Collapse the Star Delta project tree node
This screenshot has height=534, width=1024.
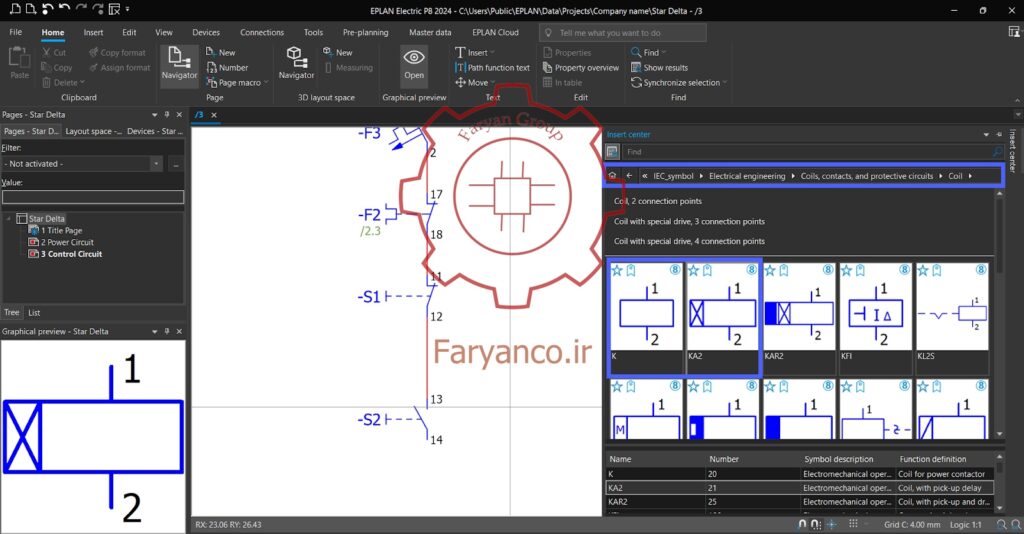8,219
